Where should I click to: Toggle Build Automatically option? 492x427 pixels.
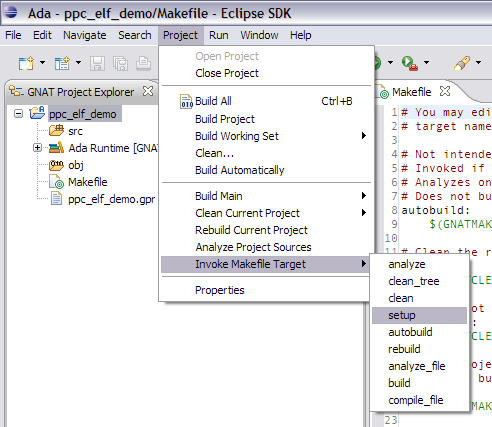(266, 170)
